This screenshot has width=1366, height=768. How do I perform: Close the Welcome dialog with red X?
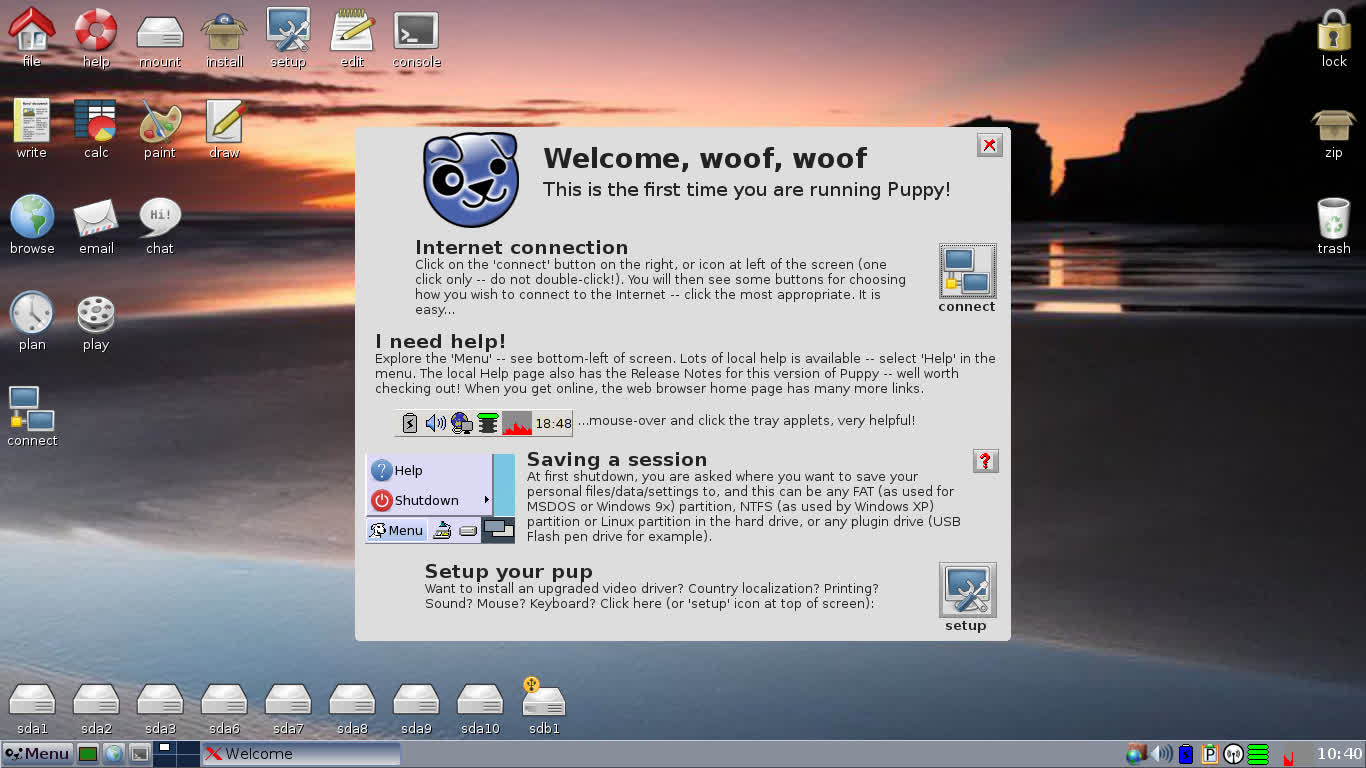tap(989, 145)
